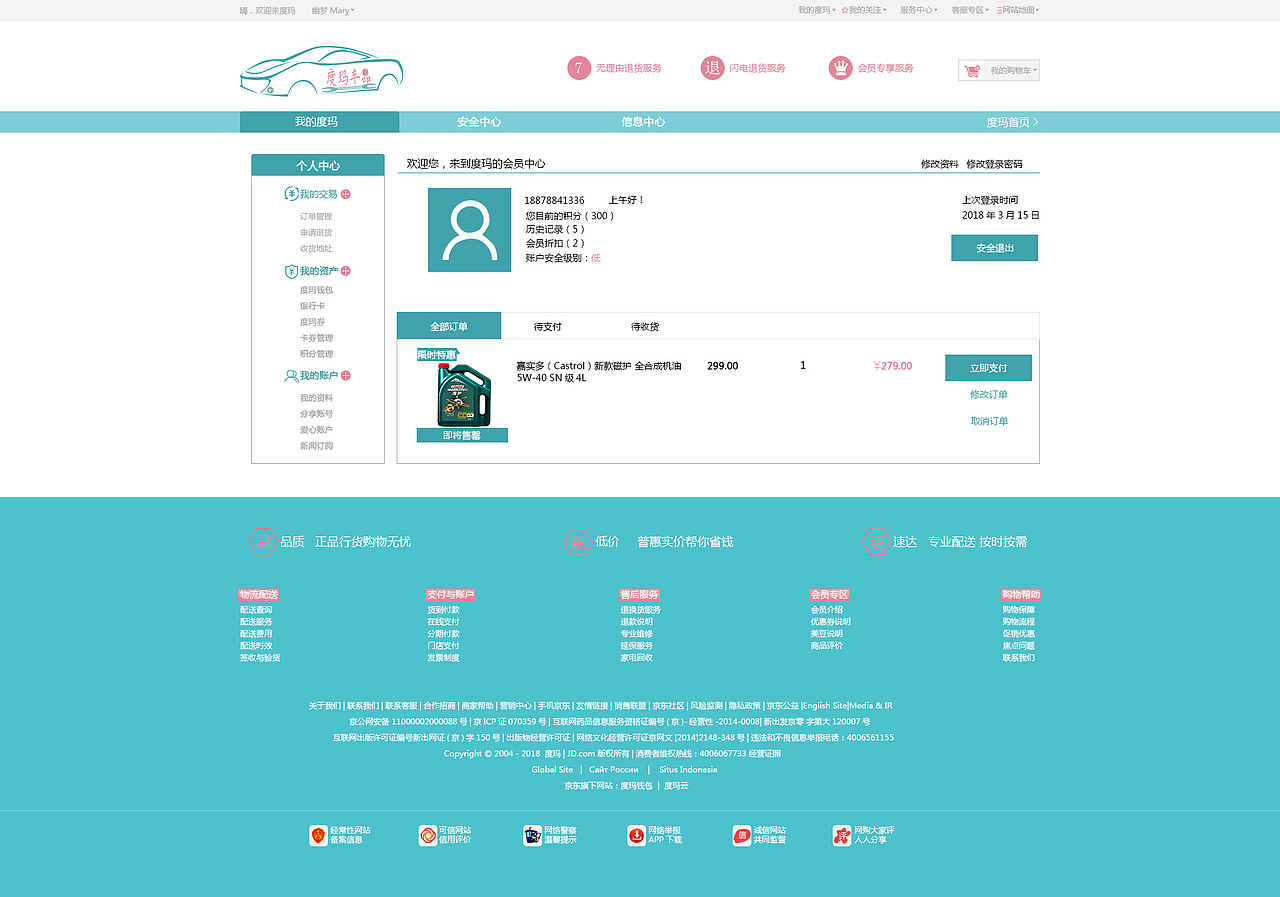Click the 取消订单 link
The height and width of the screenshot is (897, 1280).
tap(989, 421)
